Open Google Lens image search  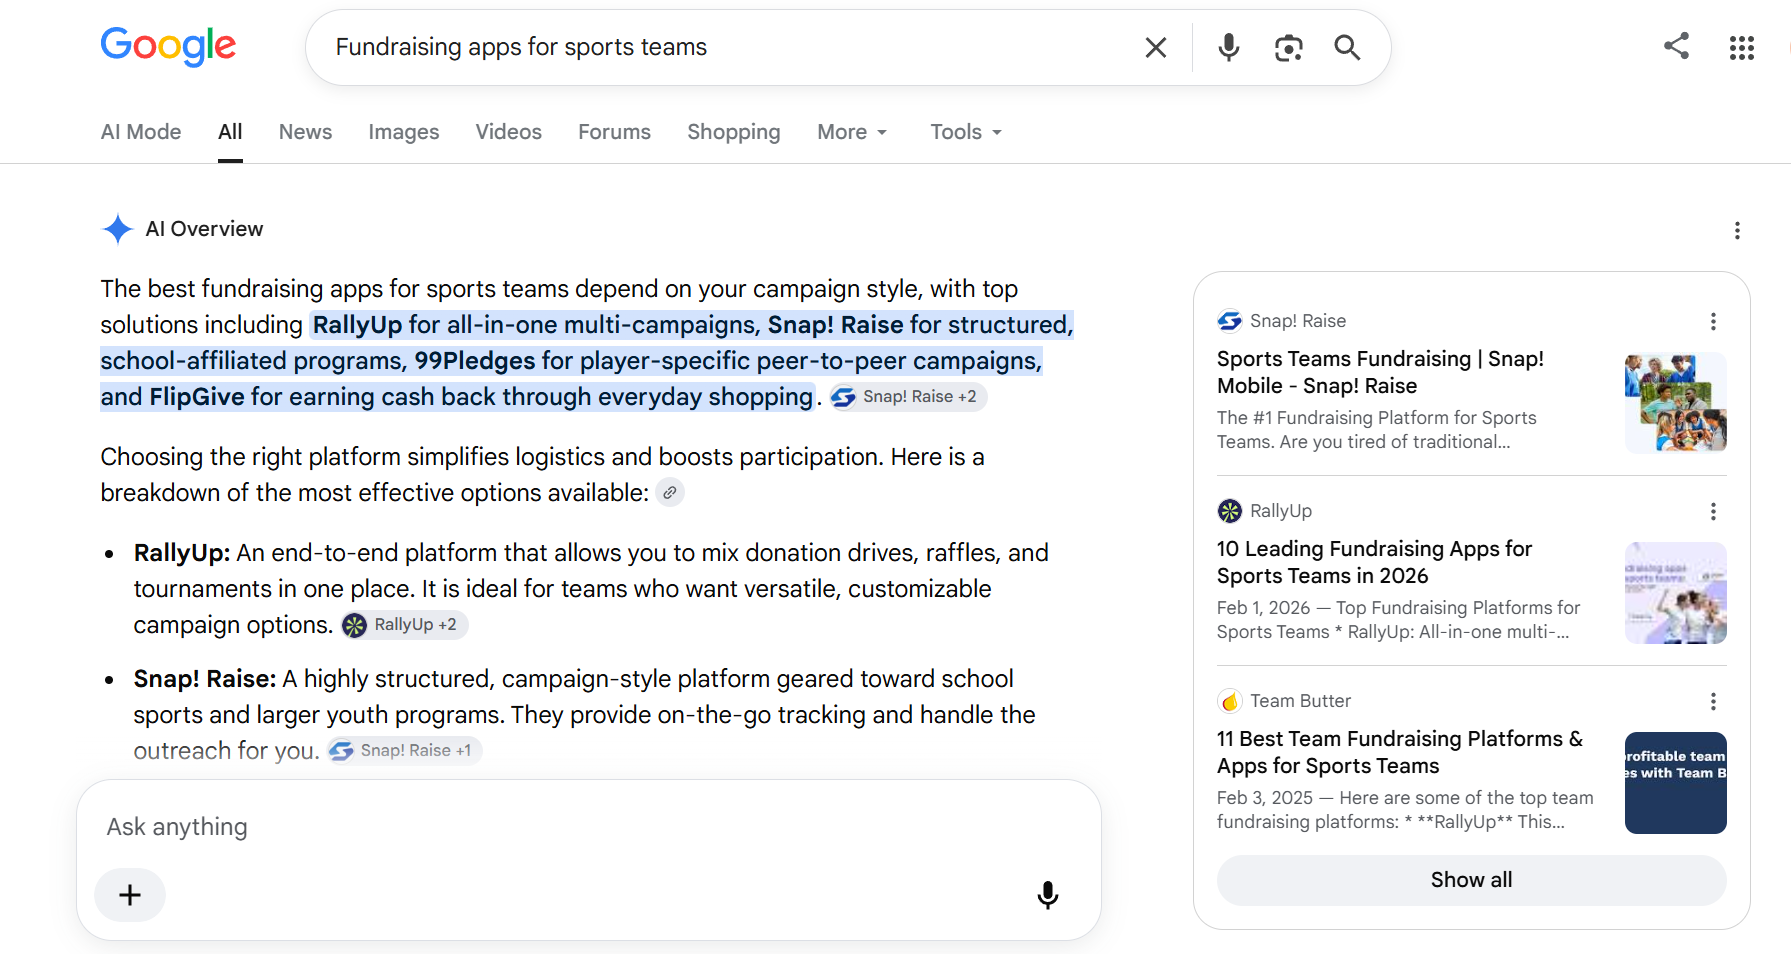[1289, 47]
